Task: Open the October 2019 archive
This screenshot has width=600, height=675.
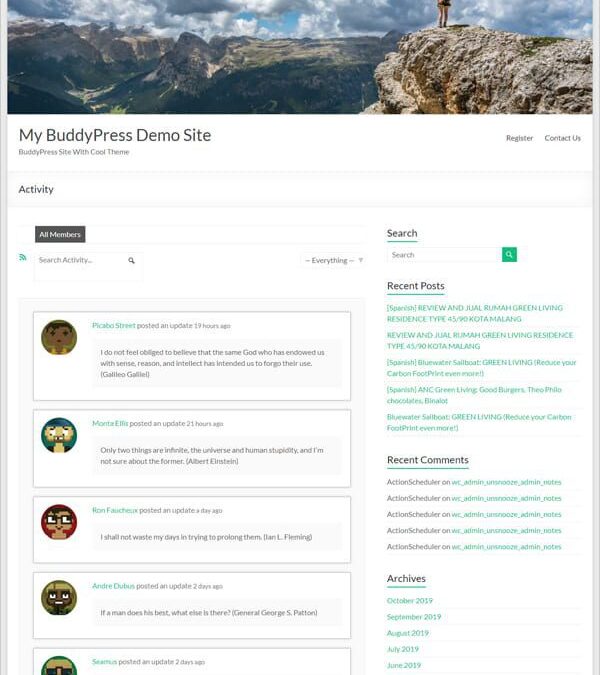Action: (x=410, y=601)
